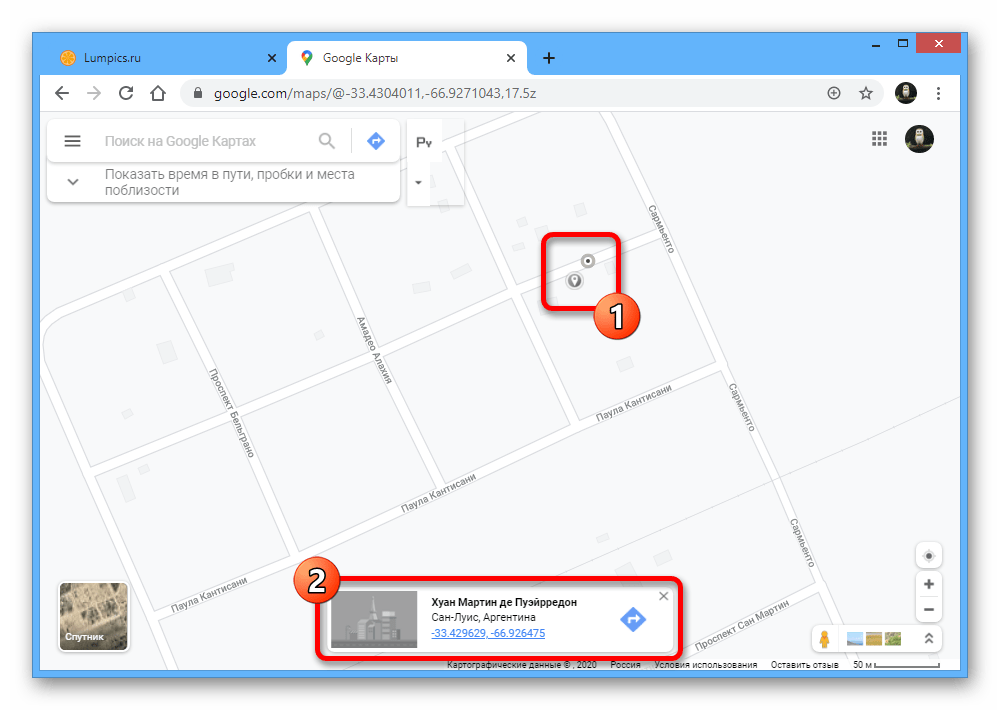The width and height of the screenshot is (1000, 710).
Task: Bookmark this page with the star
Action: click(866, 93)
